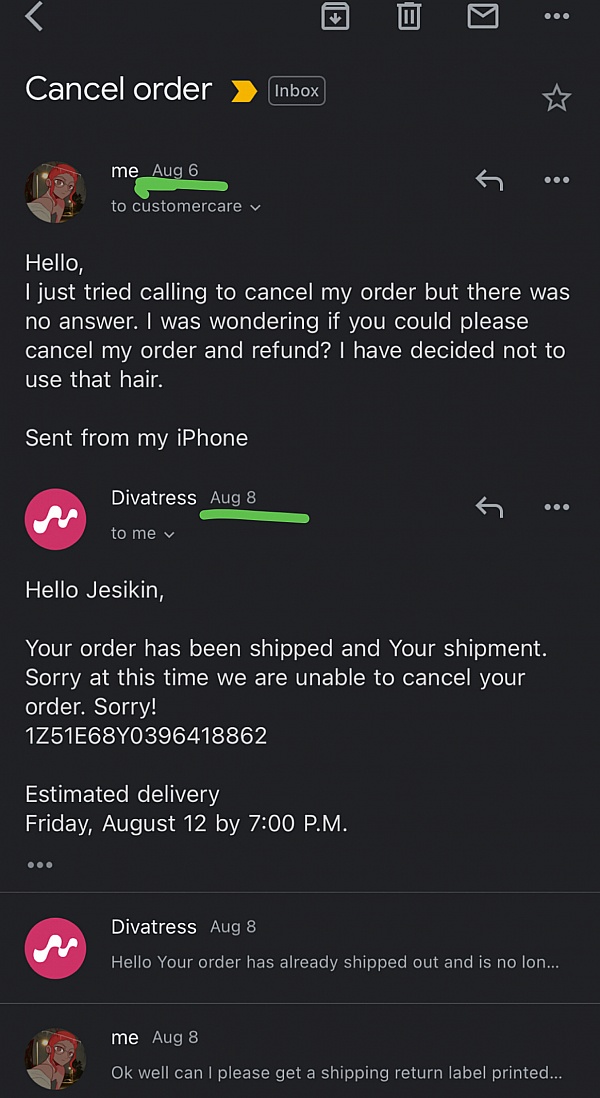Click the Inbox label tag
Image resolution: width=600 pixels, height=1098 pixels.
pyautogui.click(x=297, y=91)
